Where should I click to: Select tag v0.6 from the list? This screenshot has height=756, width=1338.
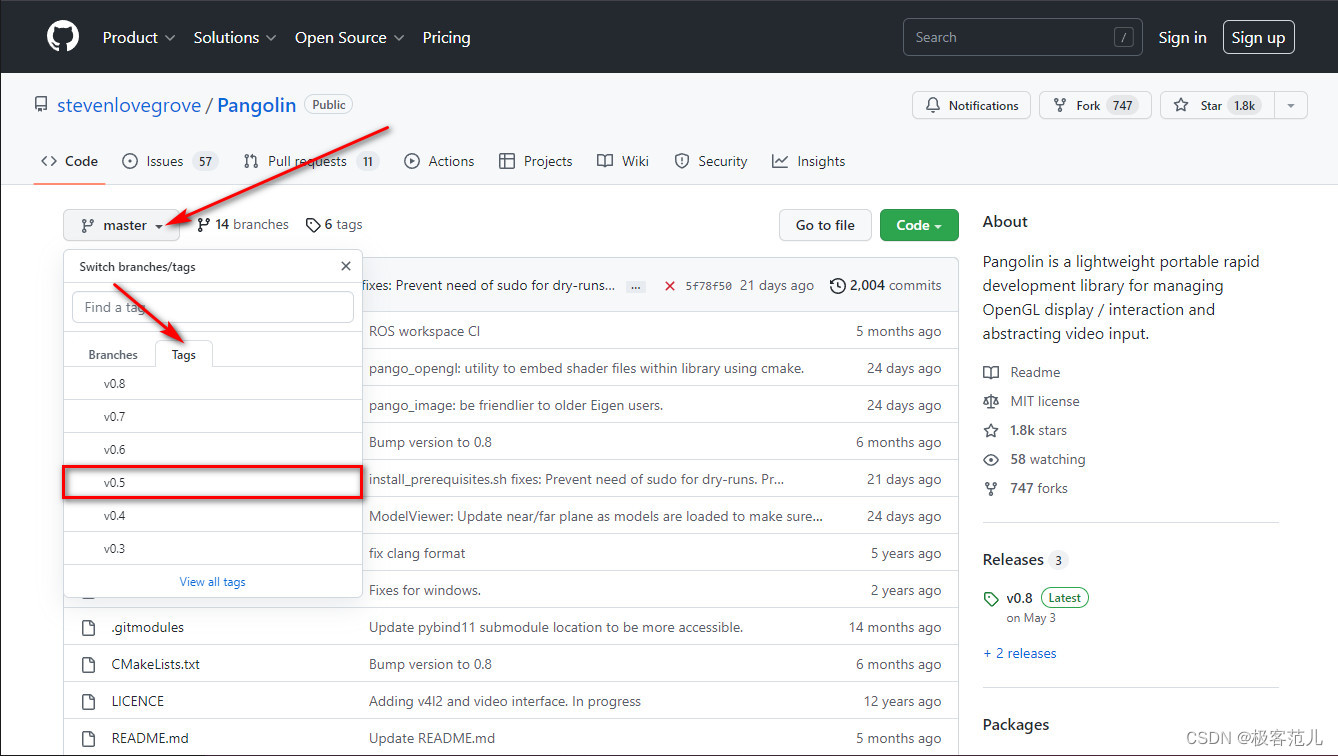tap(213, 449)
